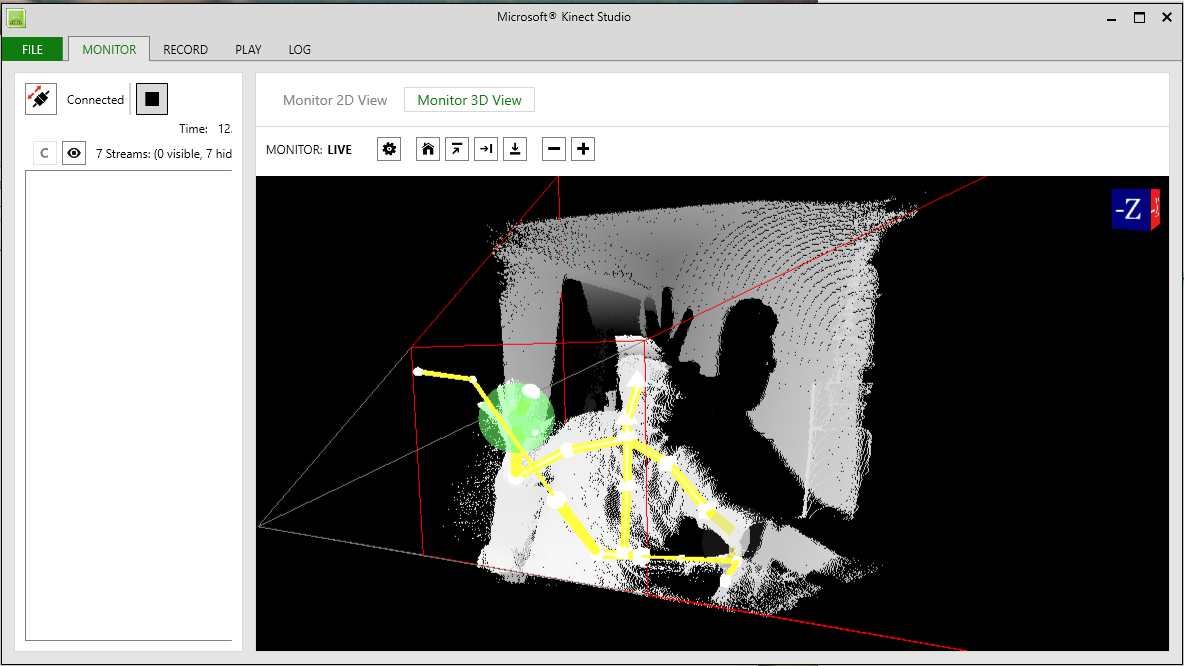
Task: Zoom in with the plus button
Action: click(583, 149)
